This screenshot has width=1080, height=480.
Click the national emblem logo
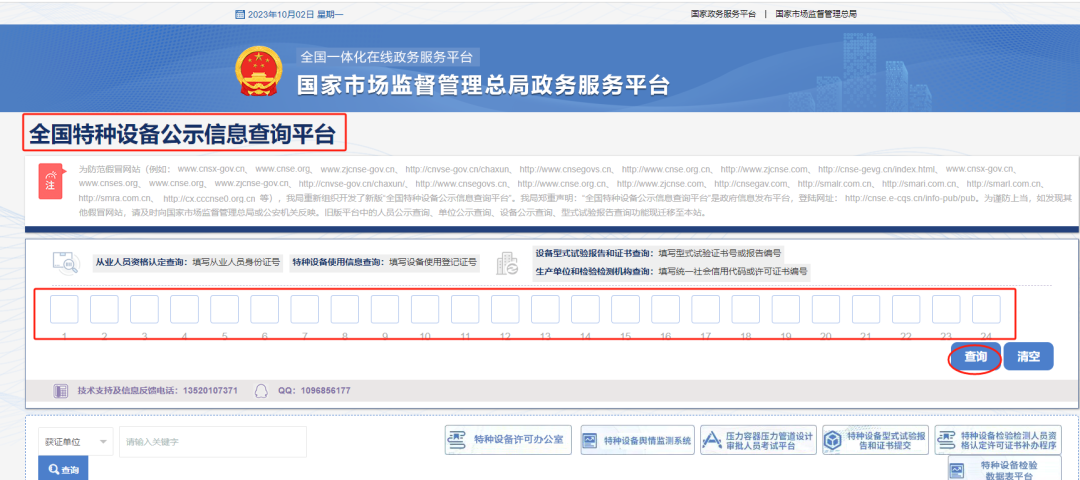pos(258,72)
